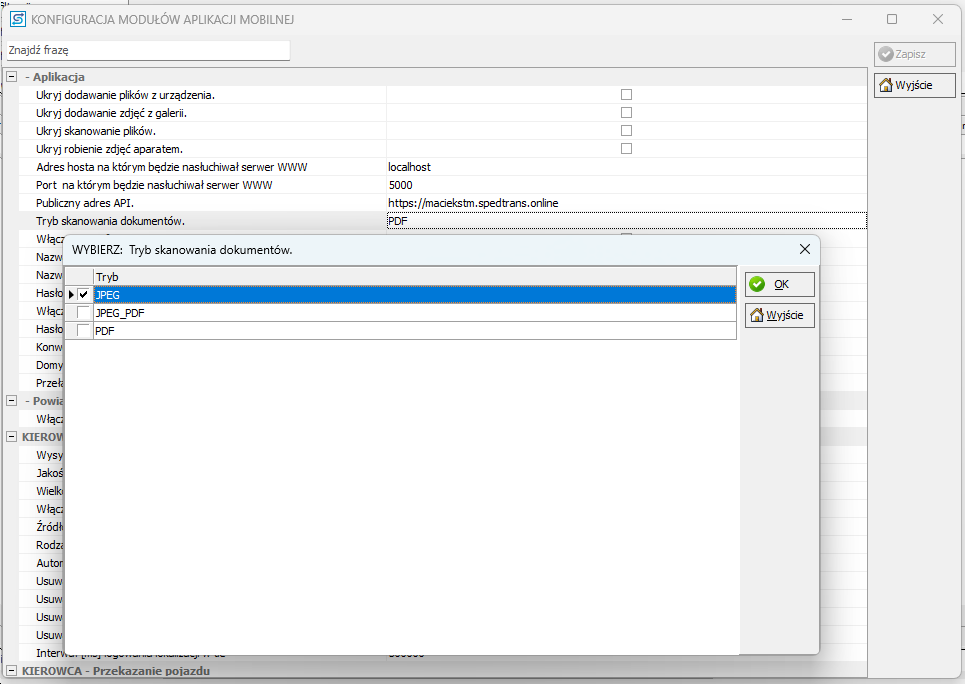The width and height of the screenshot is (965, 684).
Task: Click the localhost host address value
Action: [409, 167]
